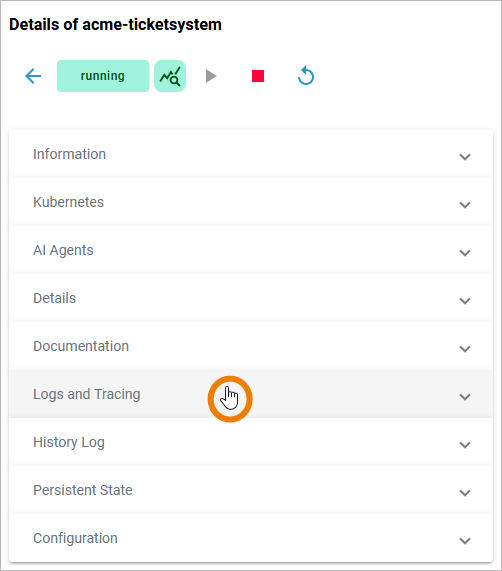
Task: Expand the History Log chevron
Action: click(465, 445)
